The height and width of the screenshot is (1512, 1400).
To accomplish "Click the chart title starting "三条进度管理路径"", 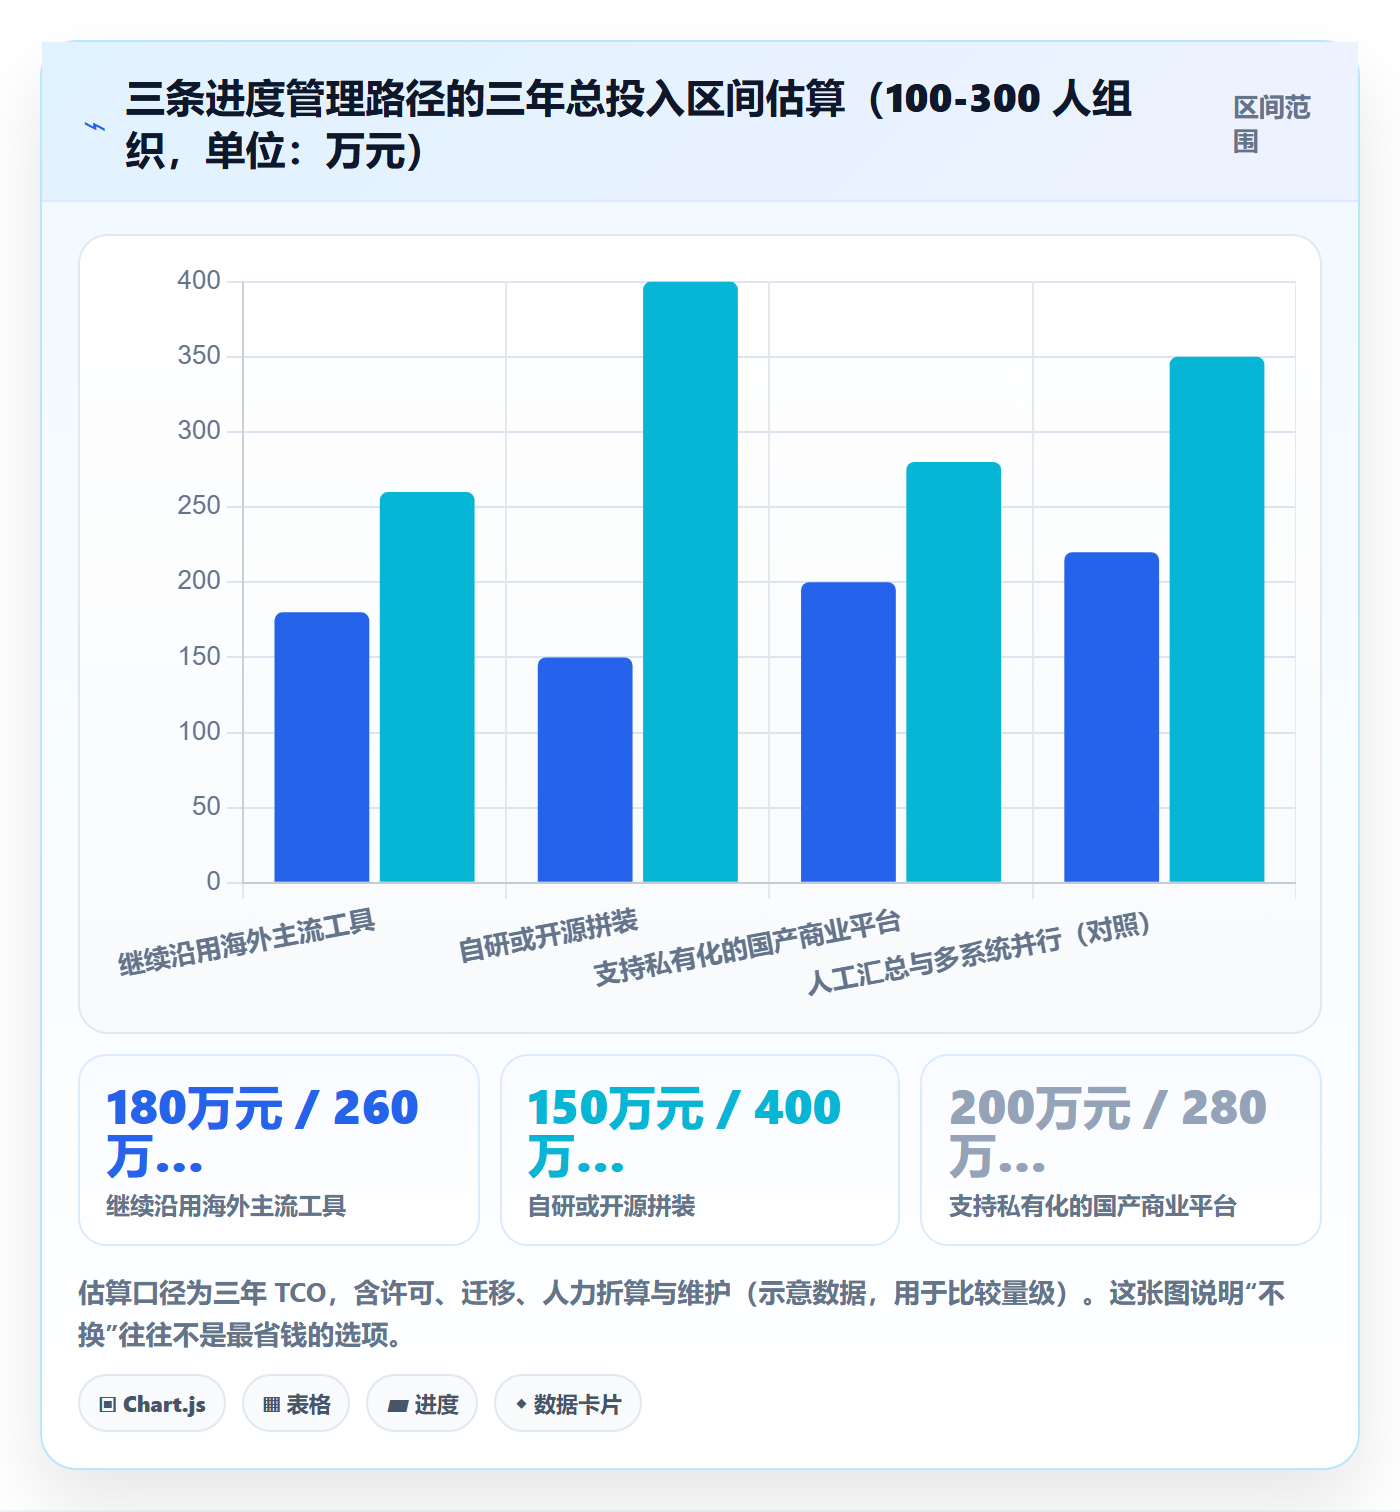I will click(x=628, y=124).
